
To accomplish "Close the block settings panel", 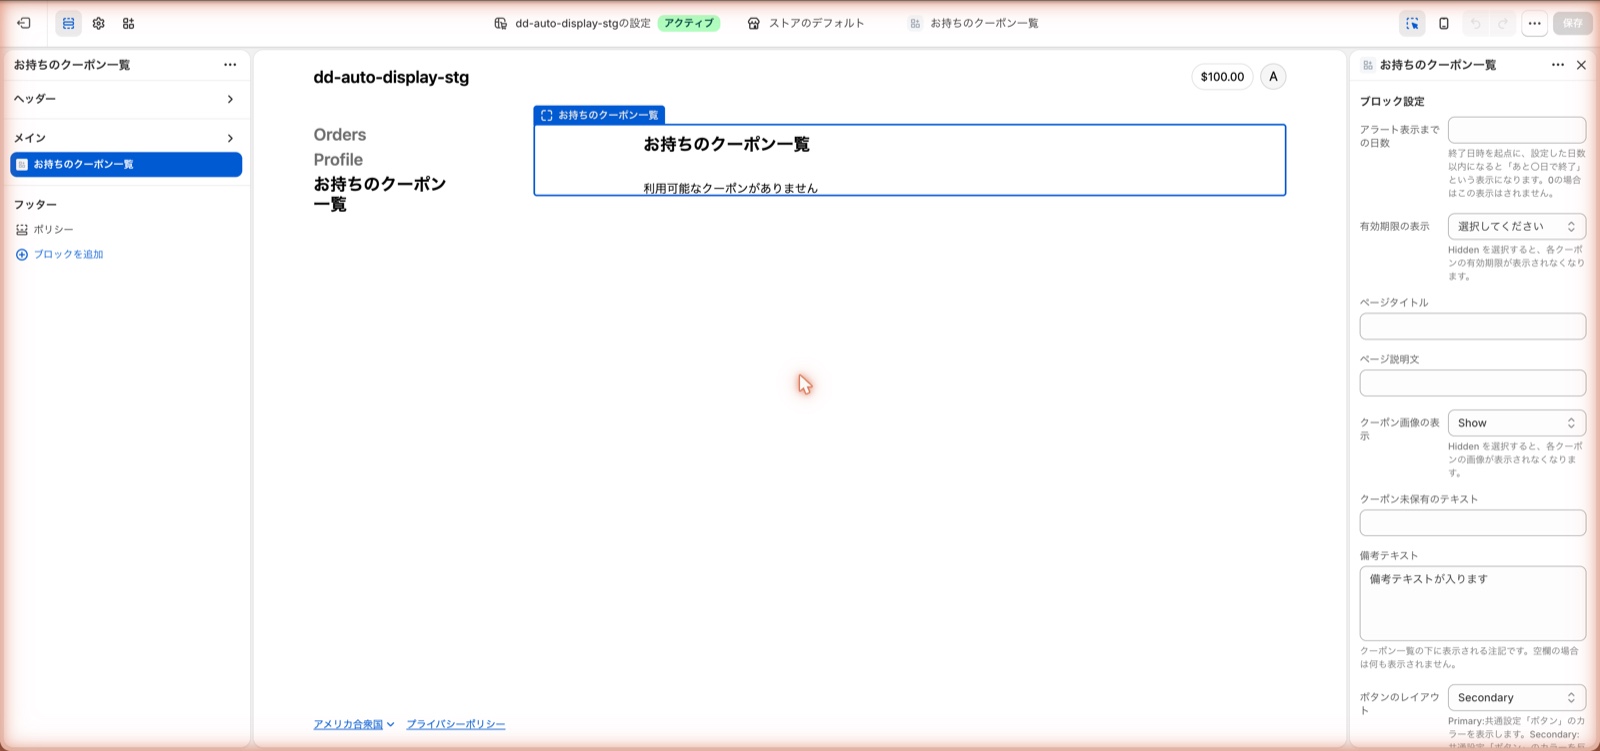I will click(1581, 65).
